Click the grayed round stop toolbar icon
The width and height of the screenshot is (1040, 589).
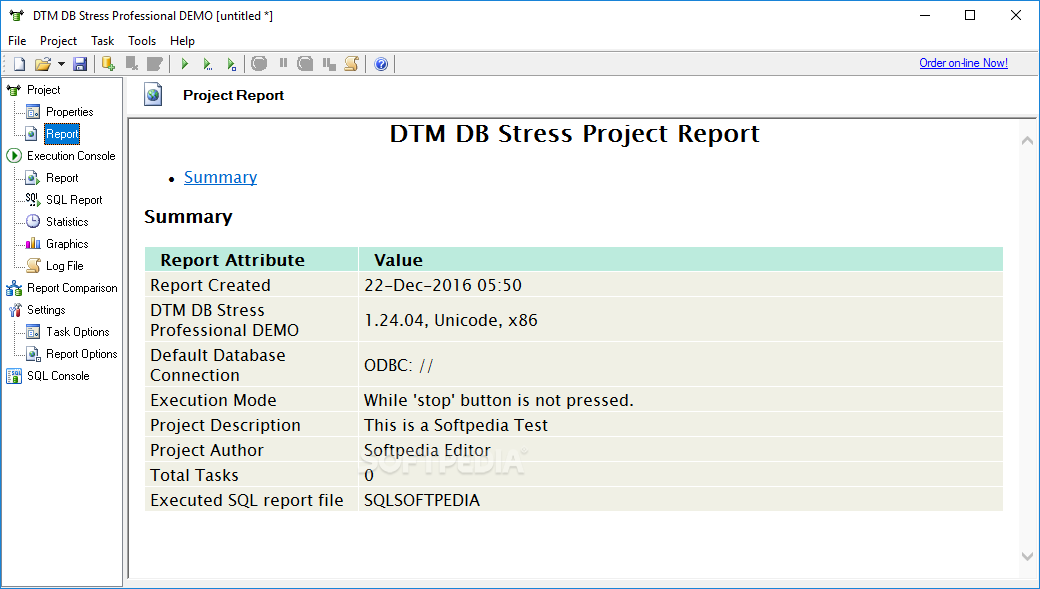coord(259,64)
